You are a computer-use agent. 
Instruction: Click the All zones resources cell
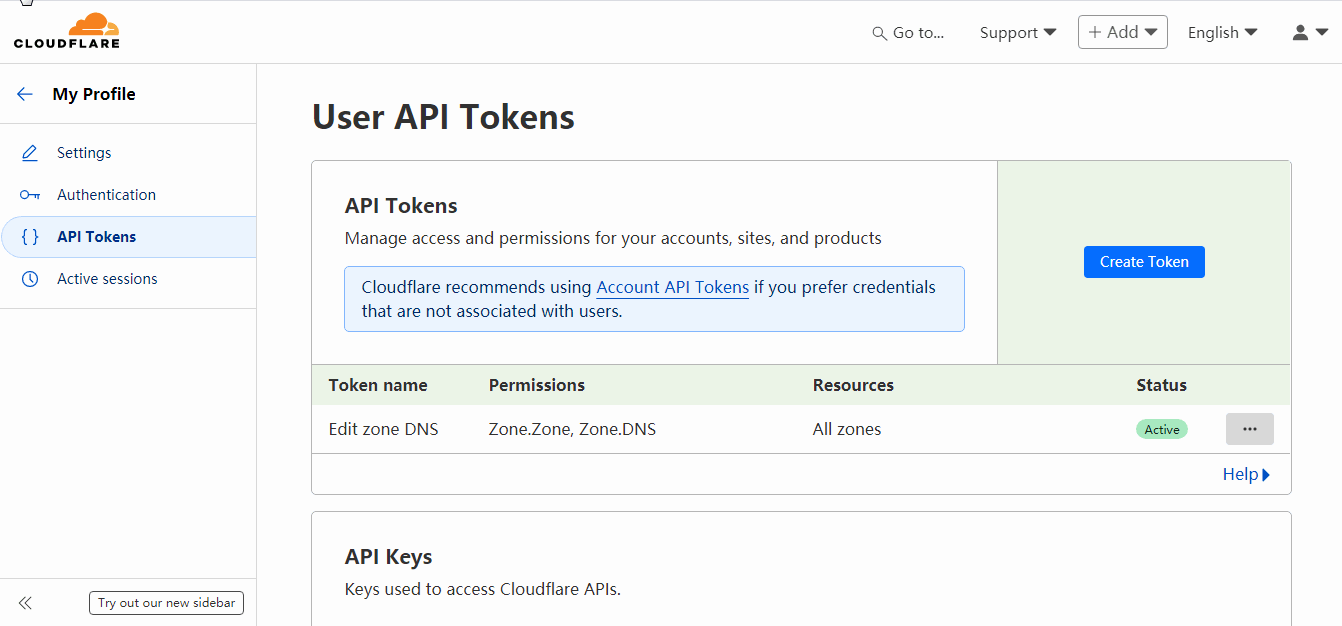pos(847,429)
